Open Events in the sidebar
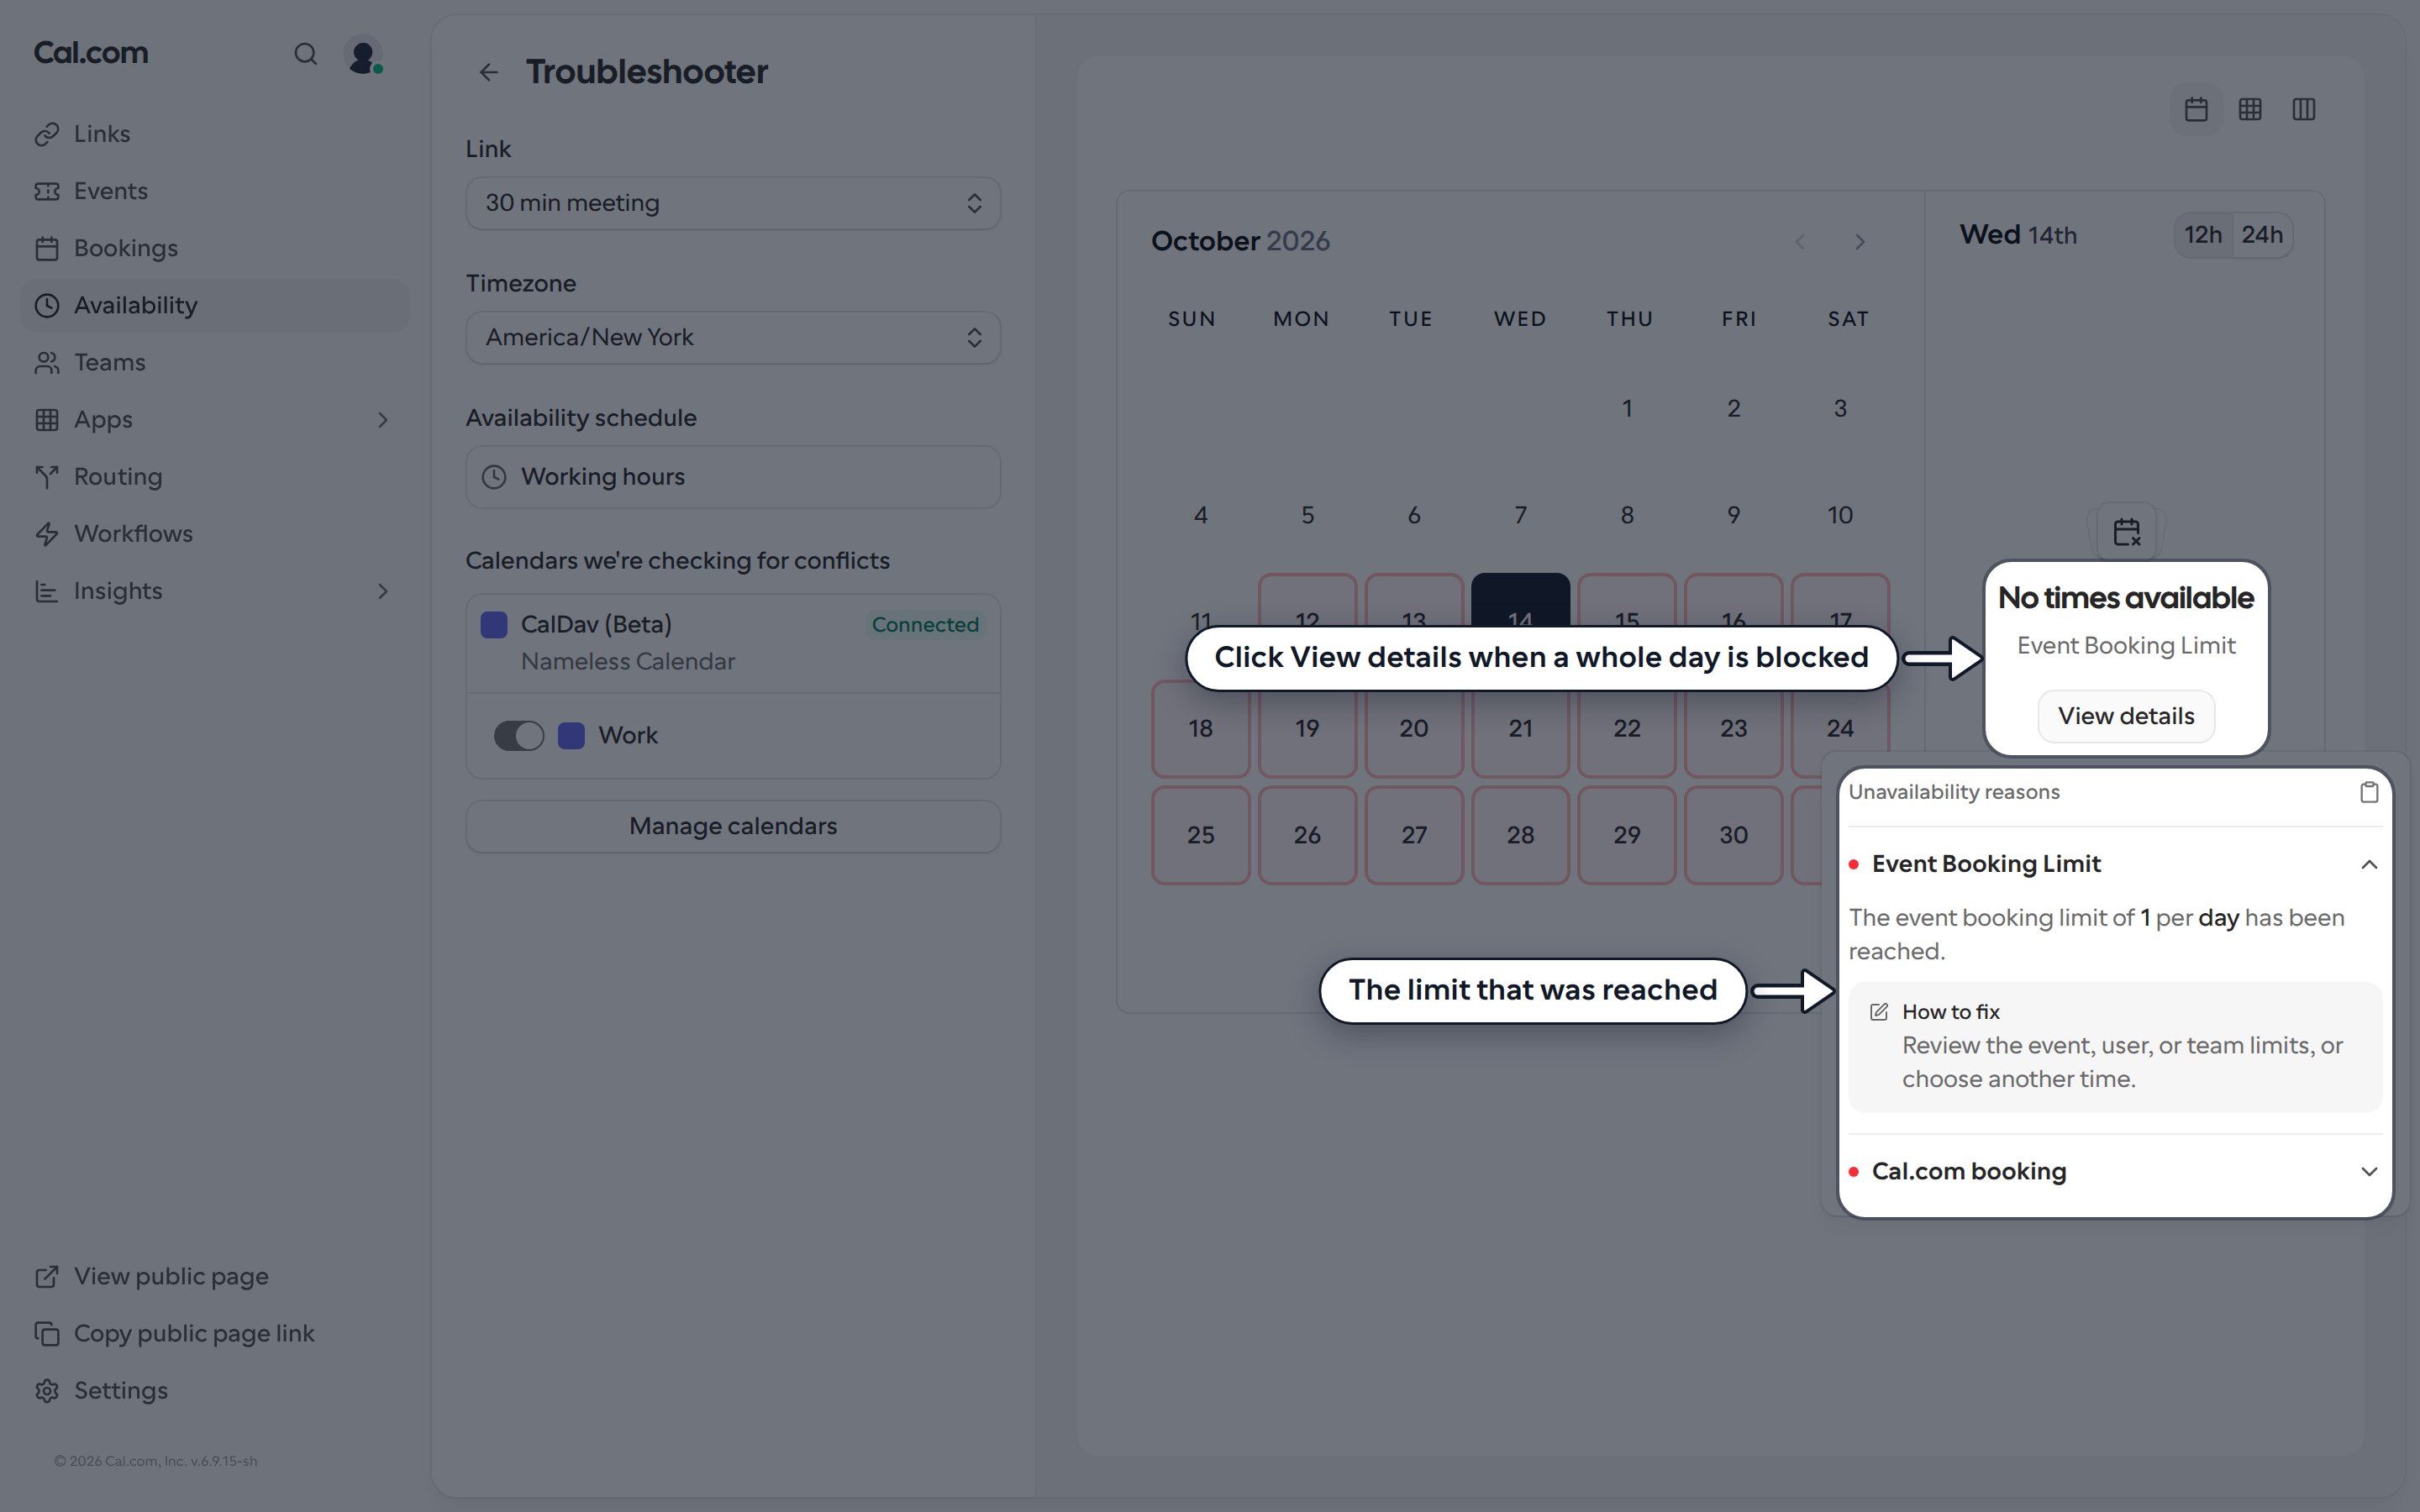 [215, 191]
